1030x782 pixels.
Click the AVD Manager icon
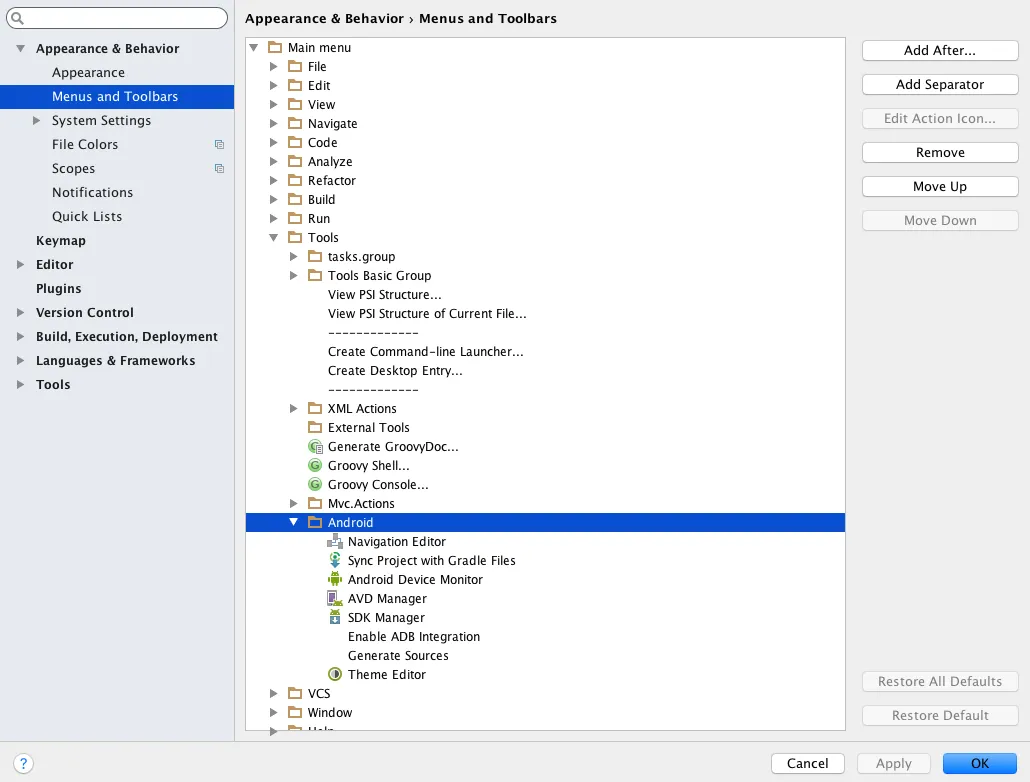tap(335, 598)
